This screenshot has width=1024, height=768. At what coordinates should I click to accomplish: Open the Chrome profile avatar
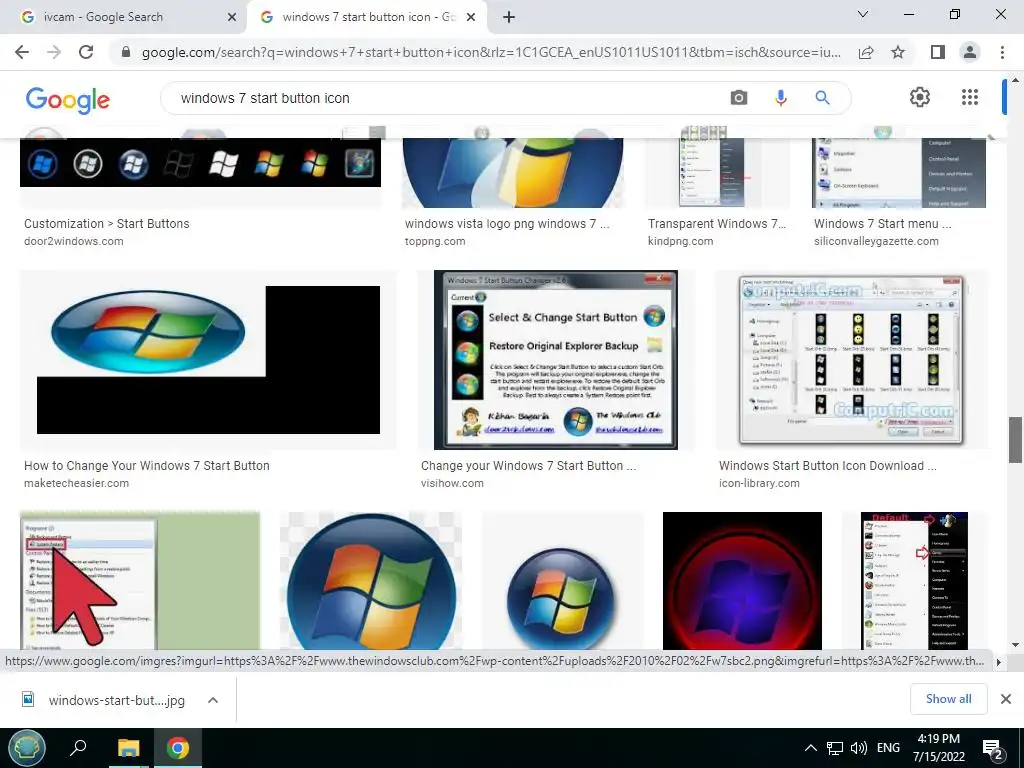coord(970,52)
